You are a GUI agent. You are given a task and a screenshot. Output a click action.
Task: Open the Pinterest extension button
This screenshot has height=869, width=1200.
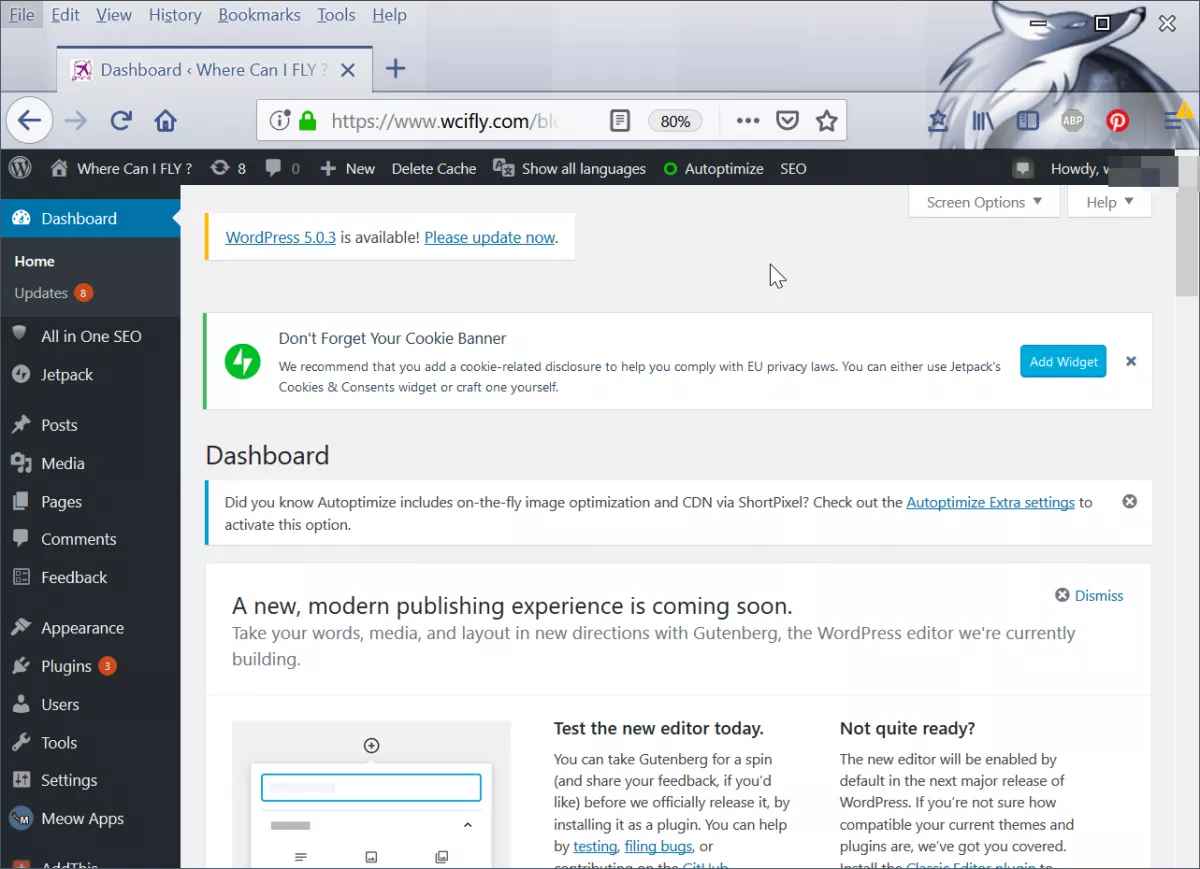1118,121
